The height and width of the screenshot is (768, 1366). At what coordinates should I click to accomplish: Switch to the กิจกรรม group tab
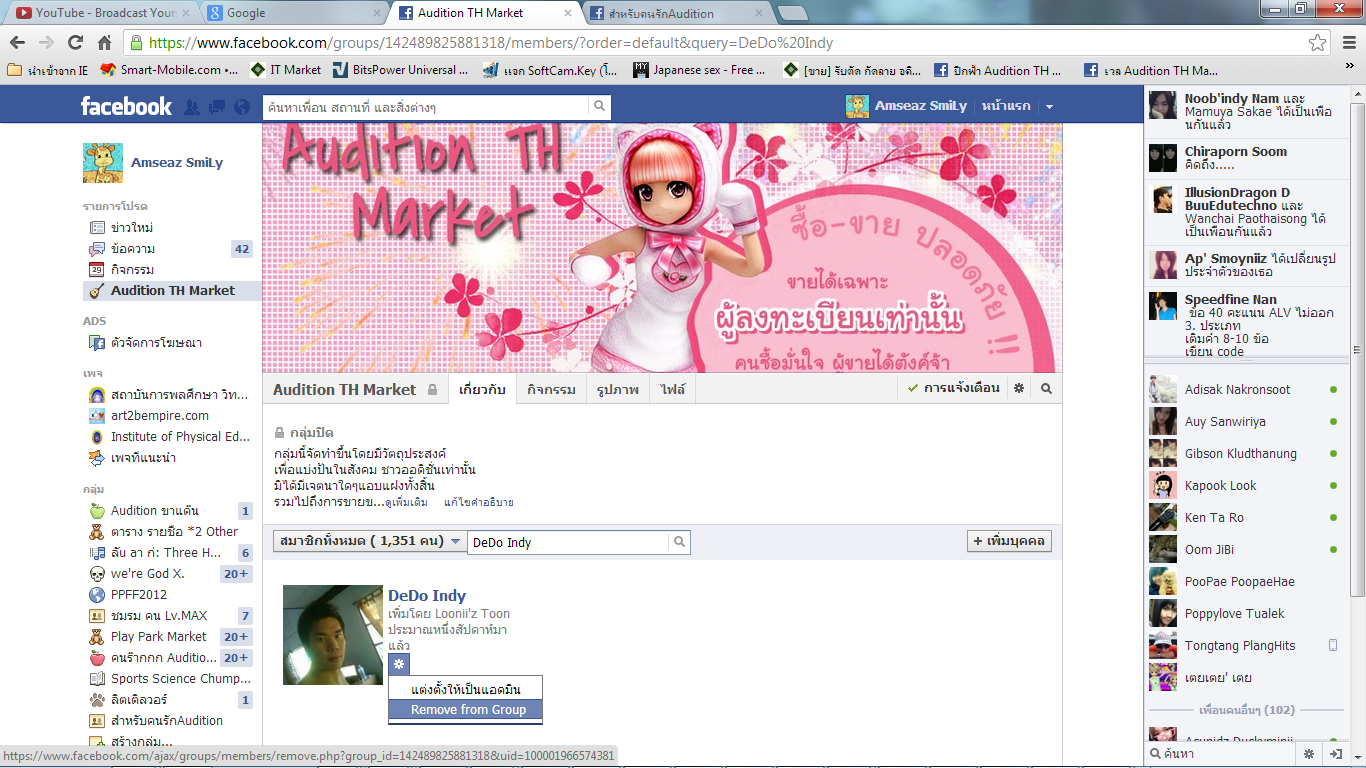click(x=551, y=390)
